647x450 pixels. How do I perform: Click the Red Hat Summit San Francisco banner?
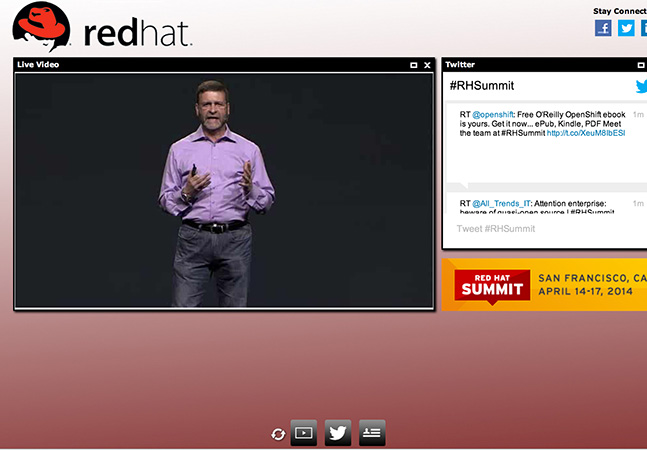pyautogui.click(x=544, y=285)
